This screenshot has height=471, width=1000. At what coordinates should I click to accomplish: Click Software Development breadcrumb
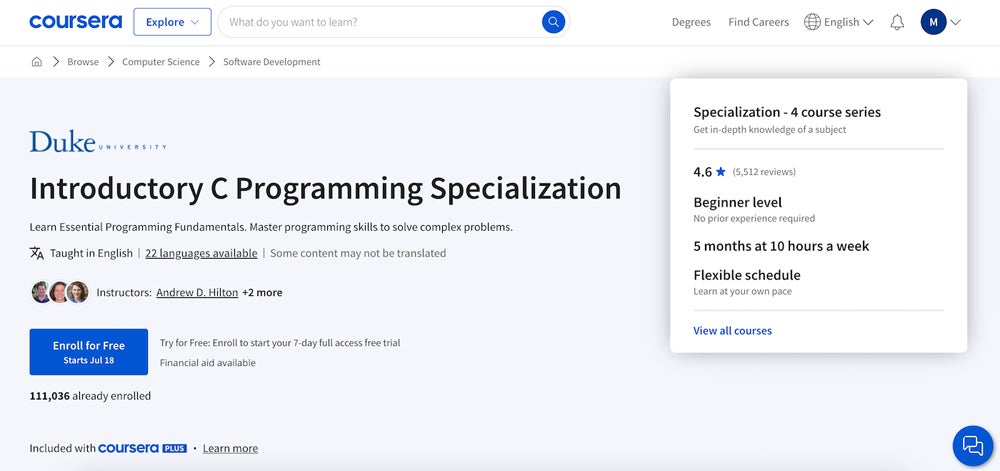pos(272,62)
